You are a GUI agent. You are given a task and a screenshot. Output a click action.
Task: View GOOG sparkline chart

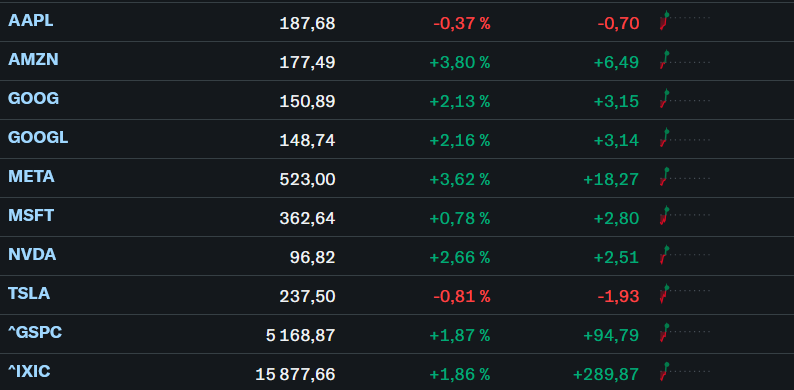tap(685, 99)
